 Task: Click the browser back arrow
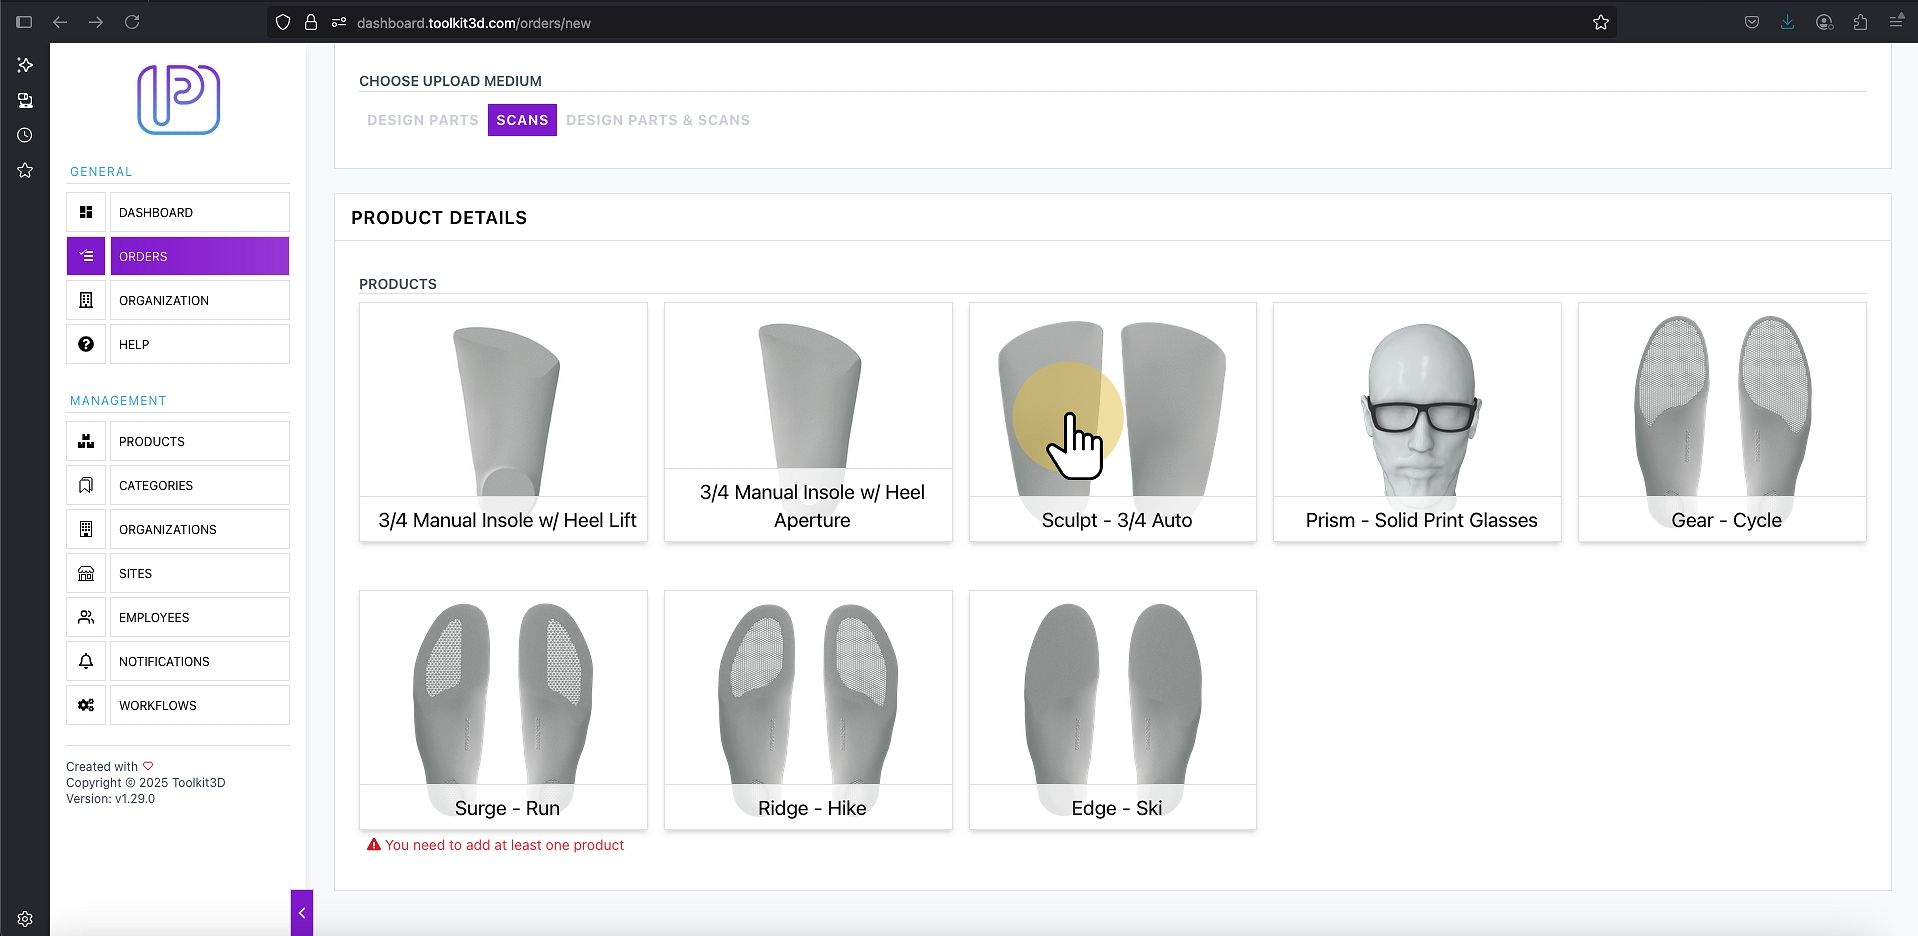click(x=60, y=22)
